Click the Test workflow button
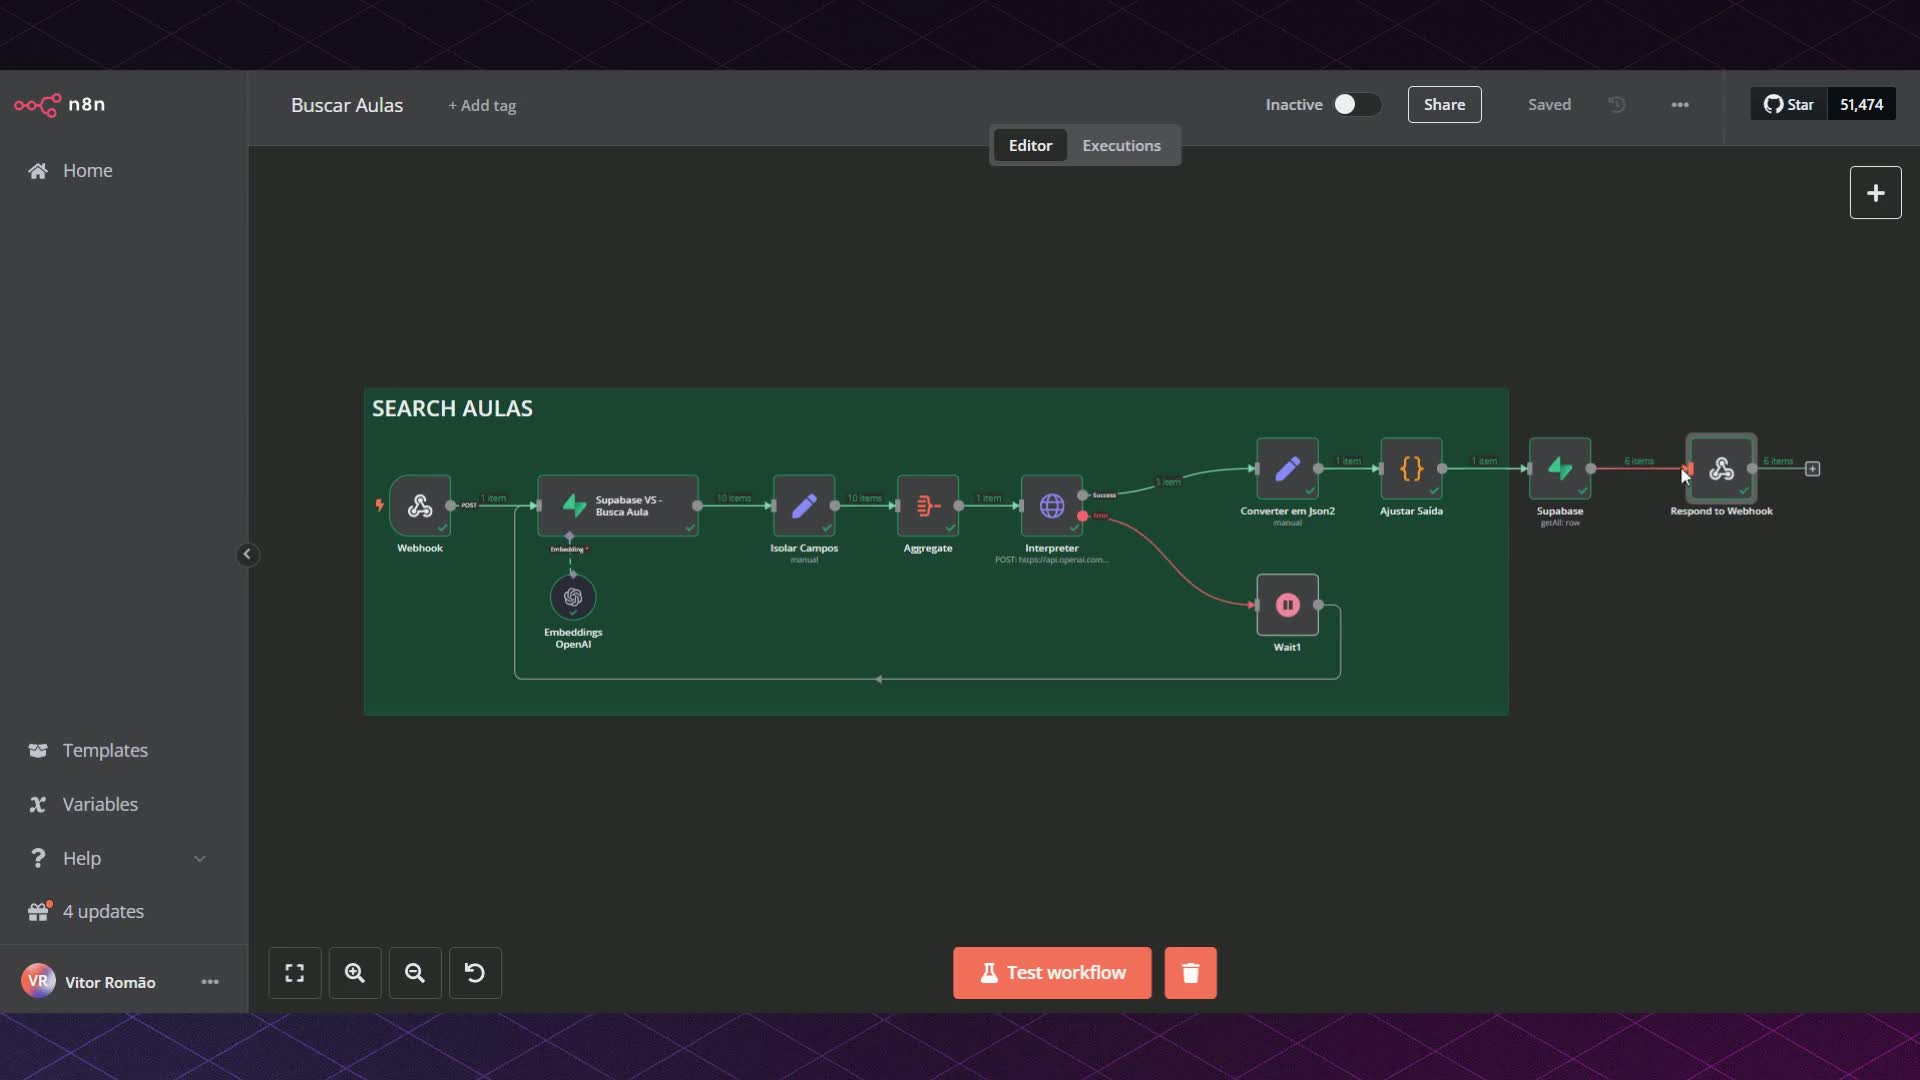Image resolution: width=1920 pixels, height=1080 pixels. point(1052,973)
